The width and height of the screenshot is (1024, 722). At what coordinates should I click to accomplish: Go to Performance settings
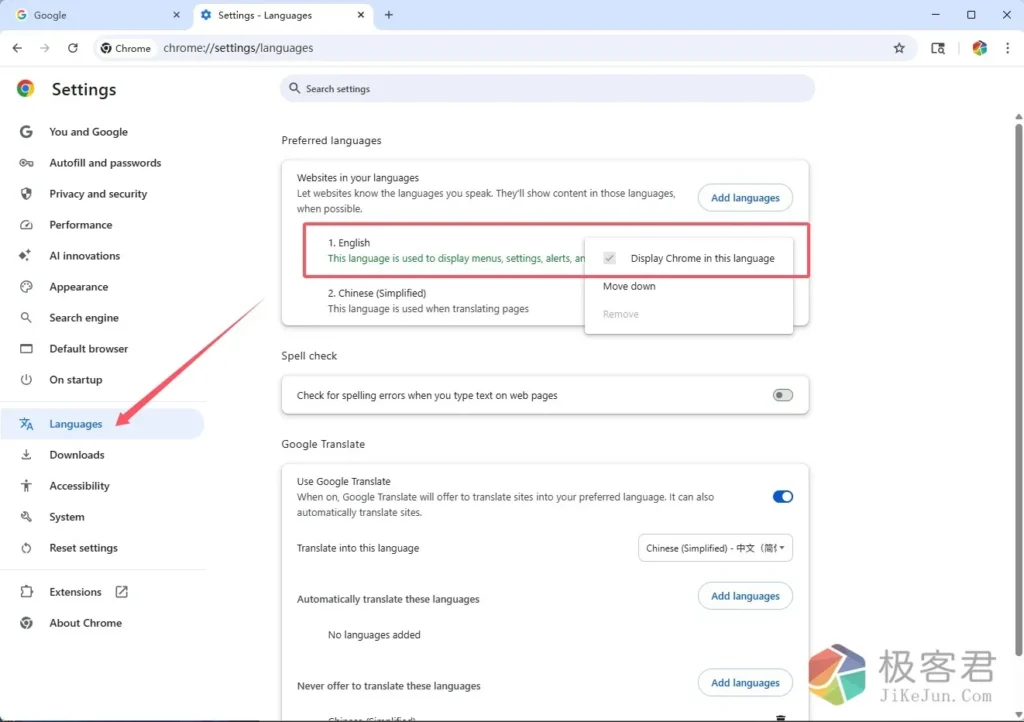pos(80,225)
